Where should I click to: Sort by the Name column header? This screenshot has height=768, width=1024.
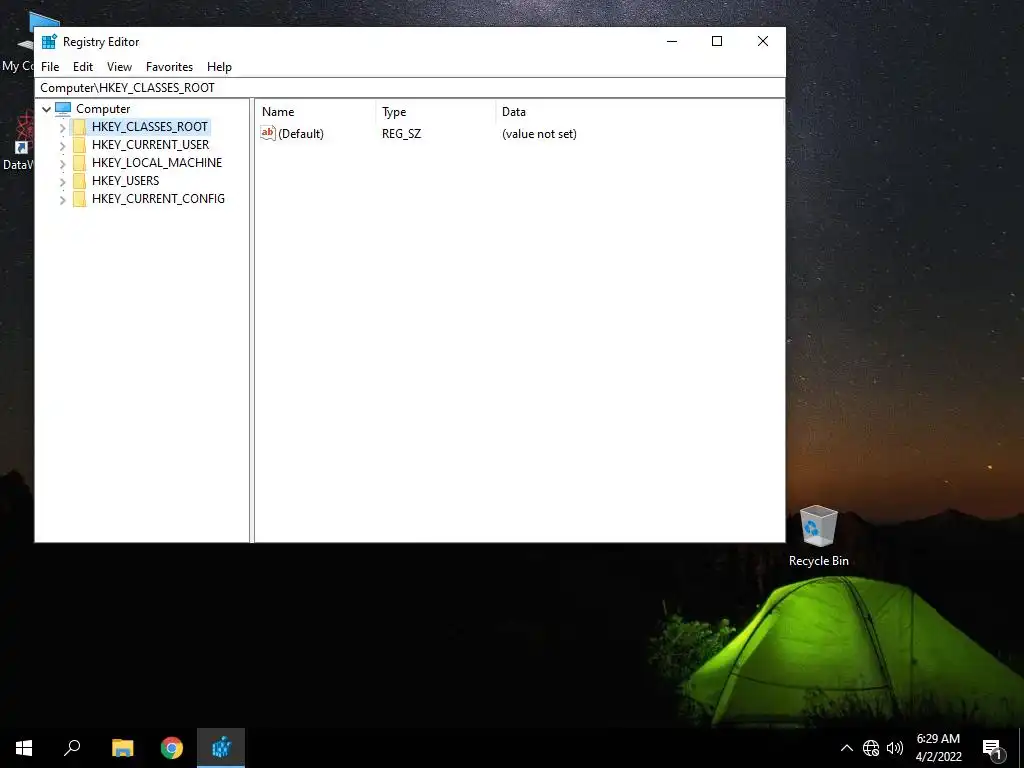click(316, 112)
